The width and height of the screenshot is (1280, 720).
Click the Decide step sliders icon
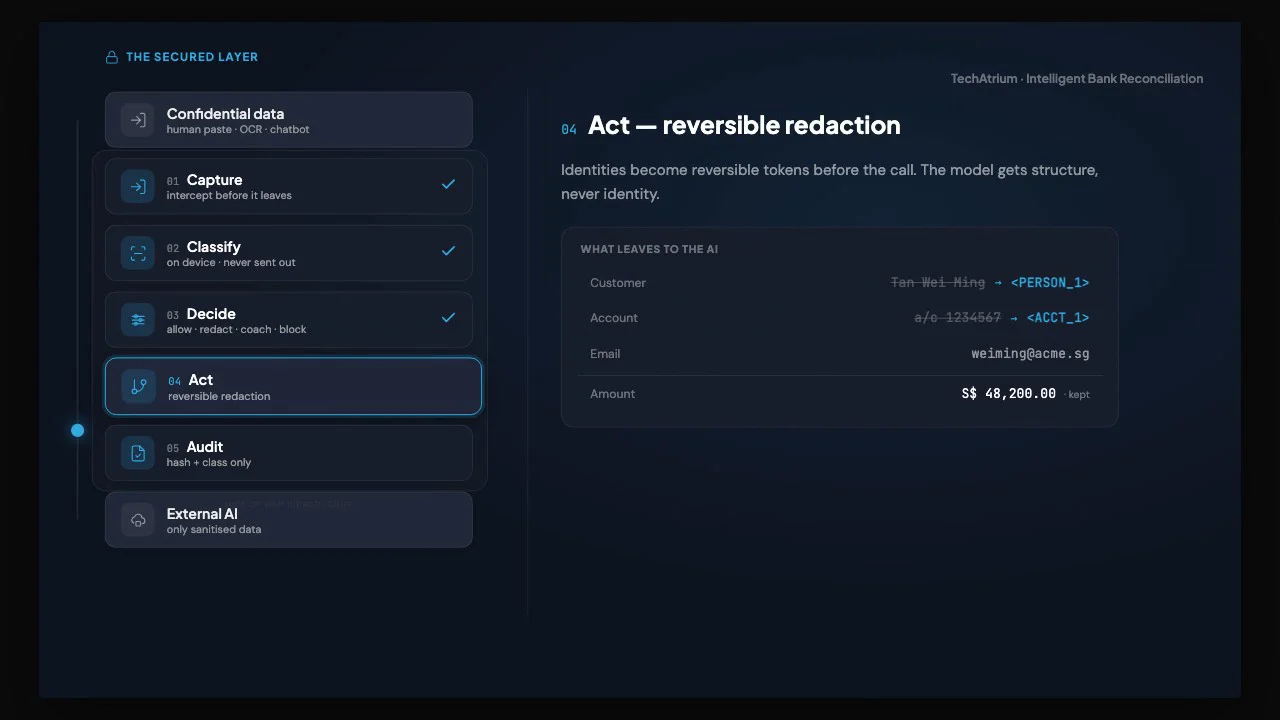pos(138,320)
